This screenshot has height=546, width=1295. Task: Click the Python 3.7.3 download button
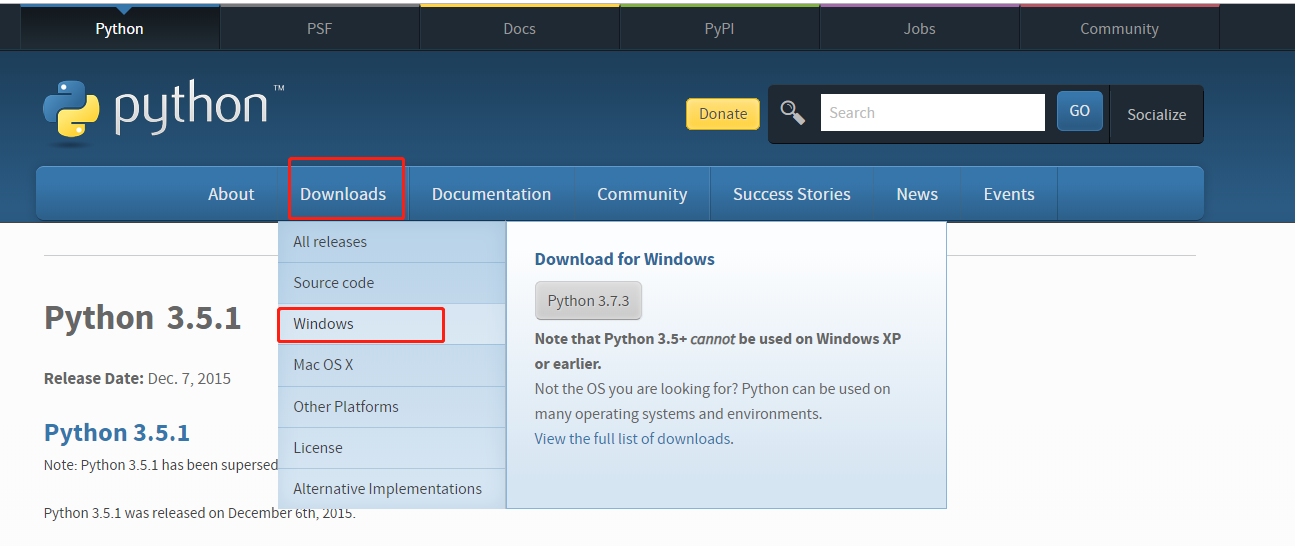pyautogui.click(x=588, y=300)
